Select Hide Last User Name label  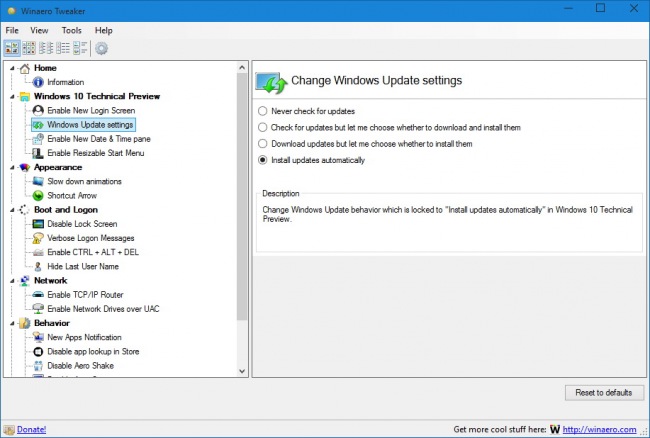coord(83,266)
